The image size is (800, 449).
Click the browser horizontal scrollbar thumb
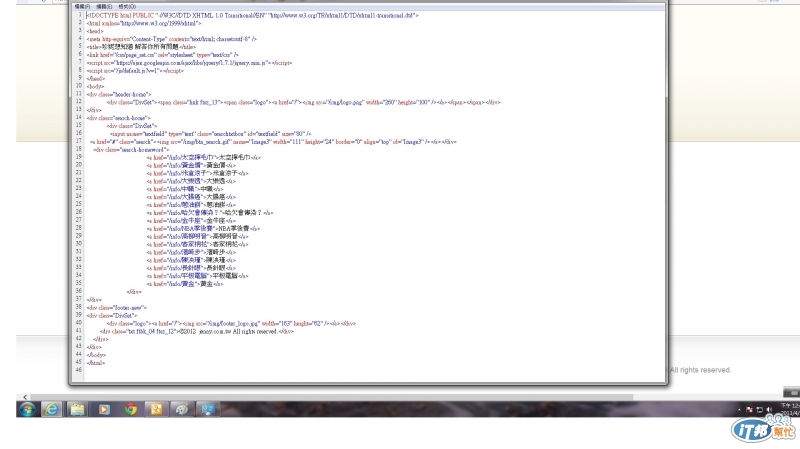332,396
